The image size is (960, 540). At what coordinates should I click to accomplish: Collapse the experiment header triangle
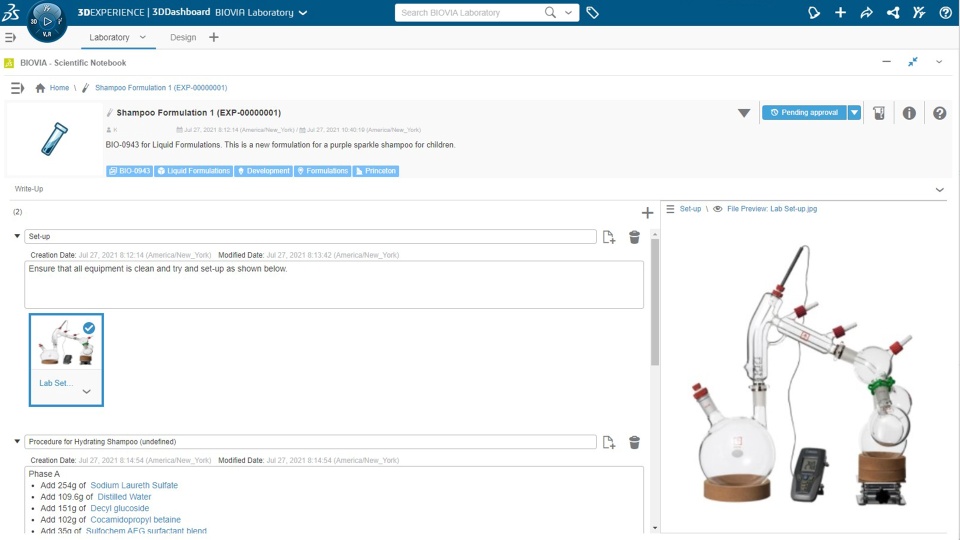click(x=744, y=113)
